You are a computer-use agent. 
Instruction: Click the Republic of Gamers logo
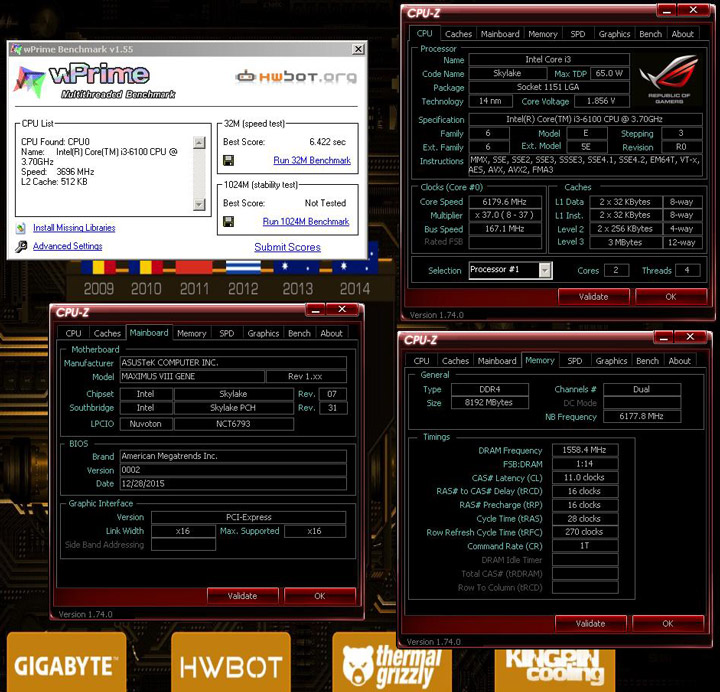click(x=669, y=78)
